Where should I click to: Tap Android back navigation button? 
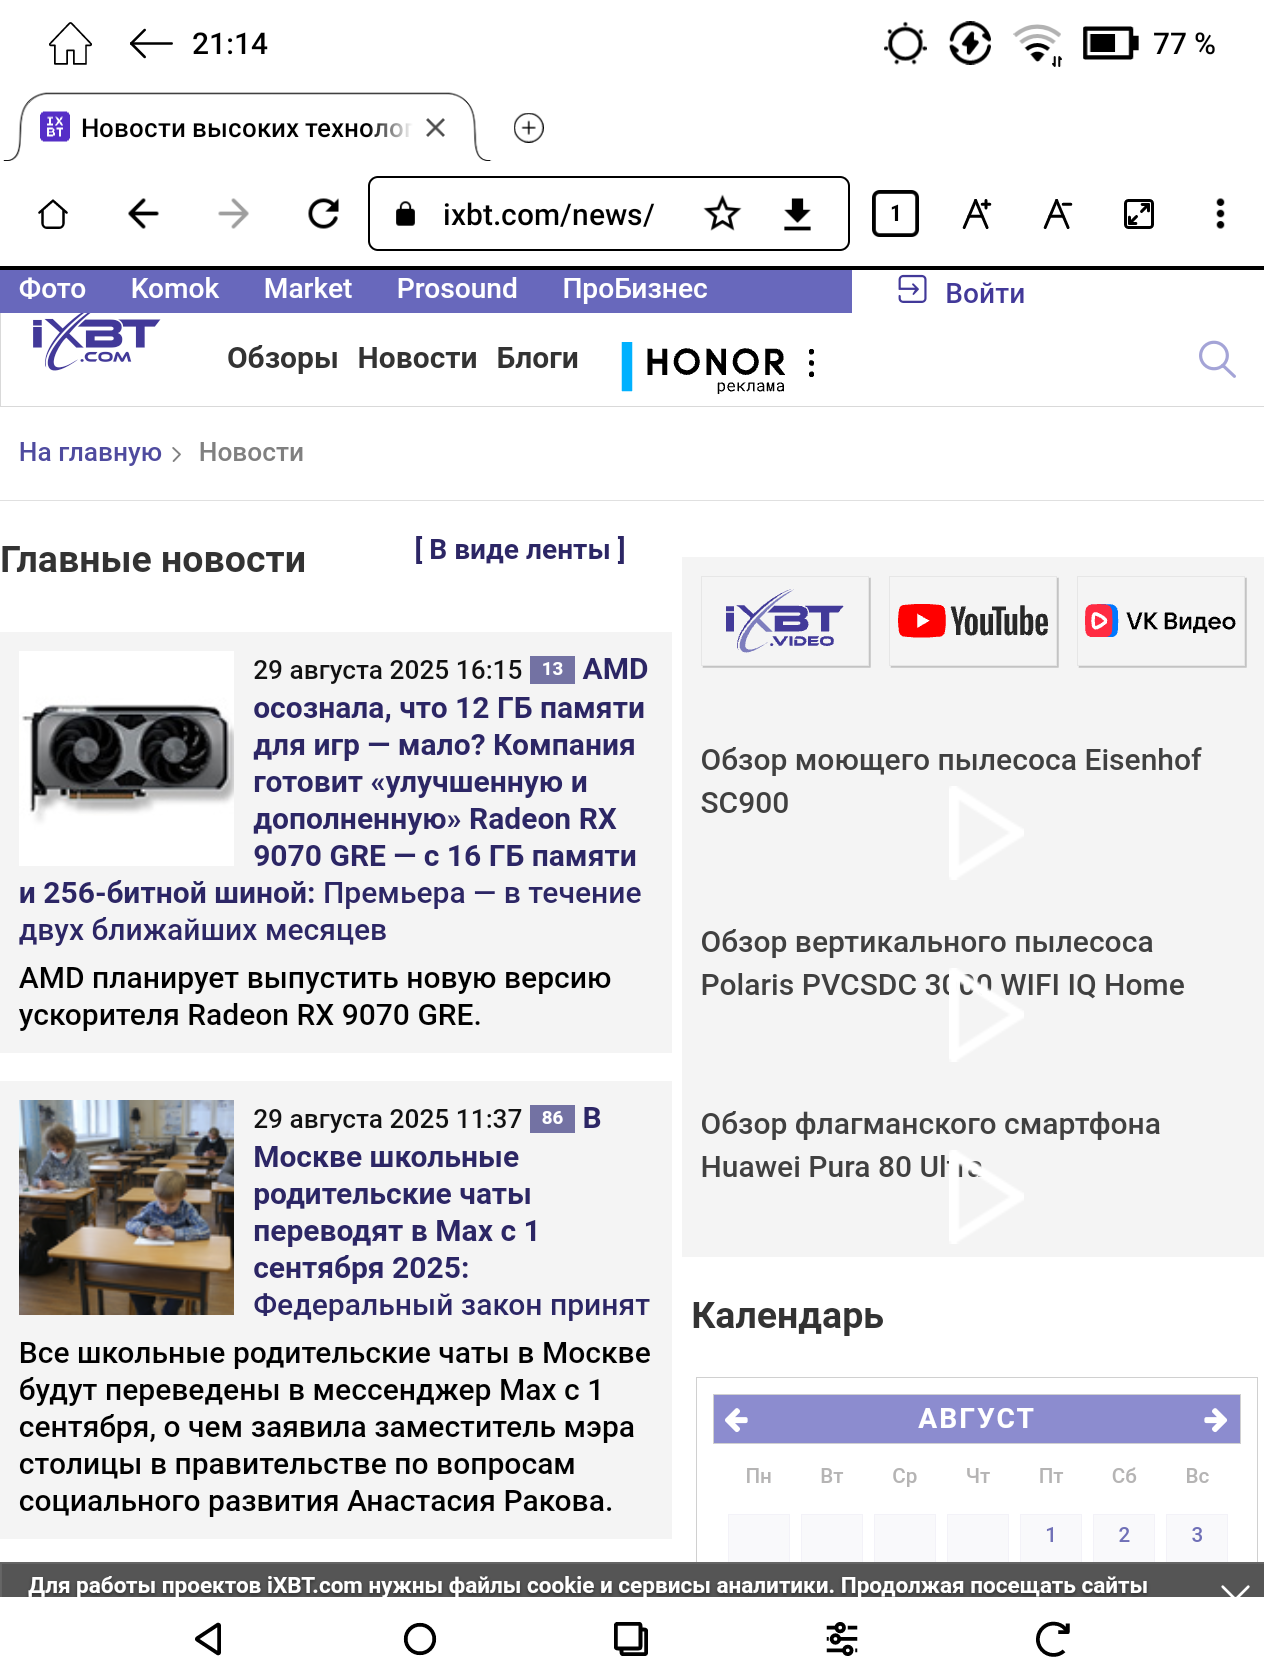pos(209,1639)
